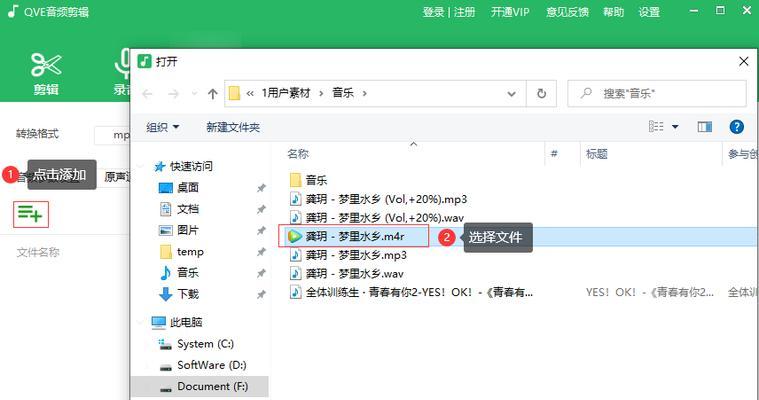This screenshot has height=400, width=759.
Task: Click 新建文件夹 button
Action: point(233,127)
